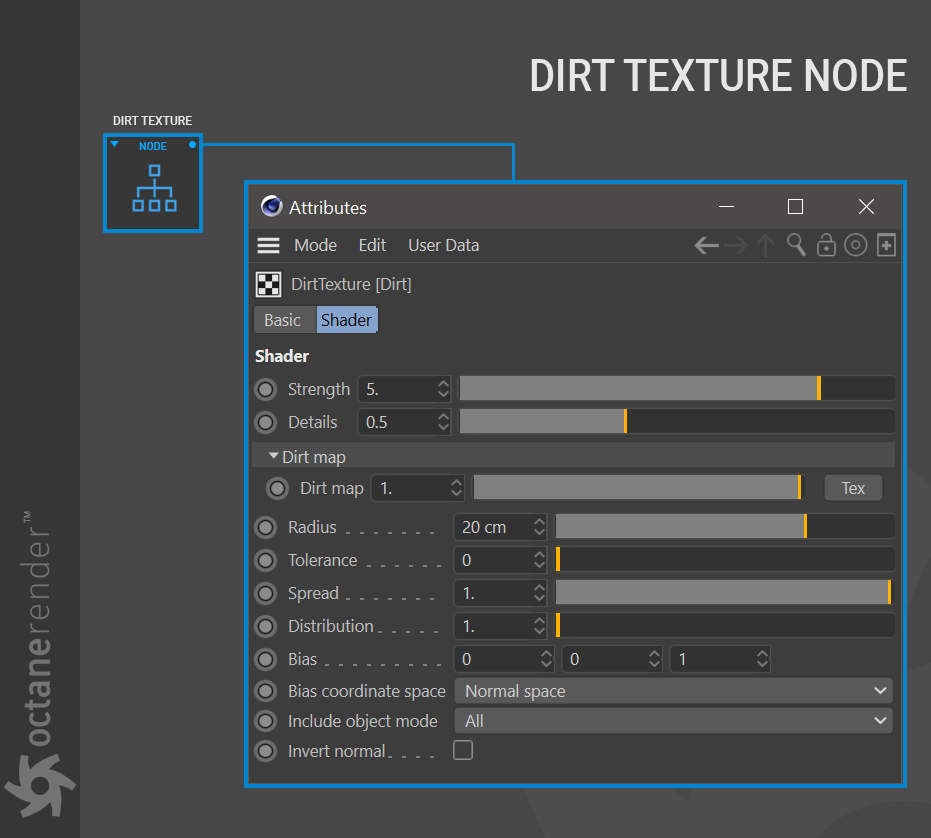The width and height of the screenshot is (931, 838).
Task: Click the Details slider bar
Action: (x=676, y=422)
